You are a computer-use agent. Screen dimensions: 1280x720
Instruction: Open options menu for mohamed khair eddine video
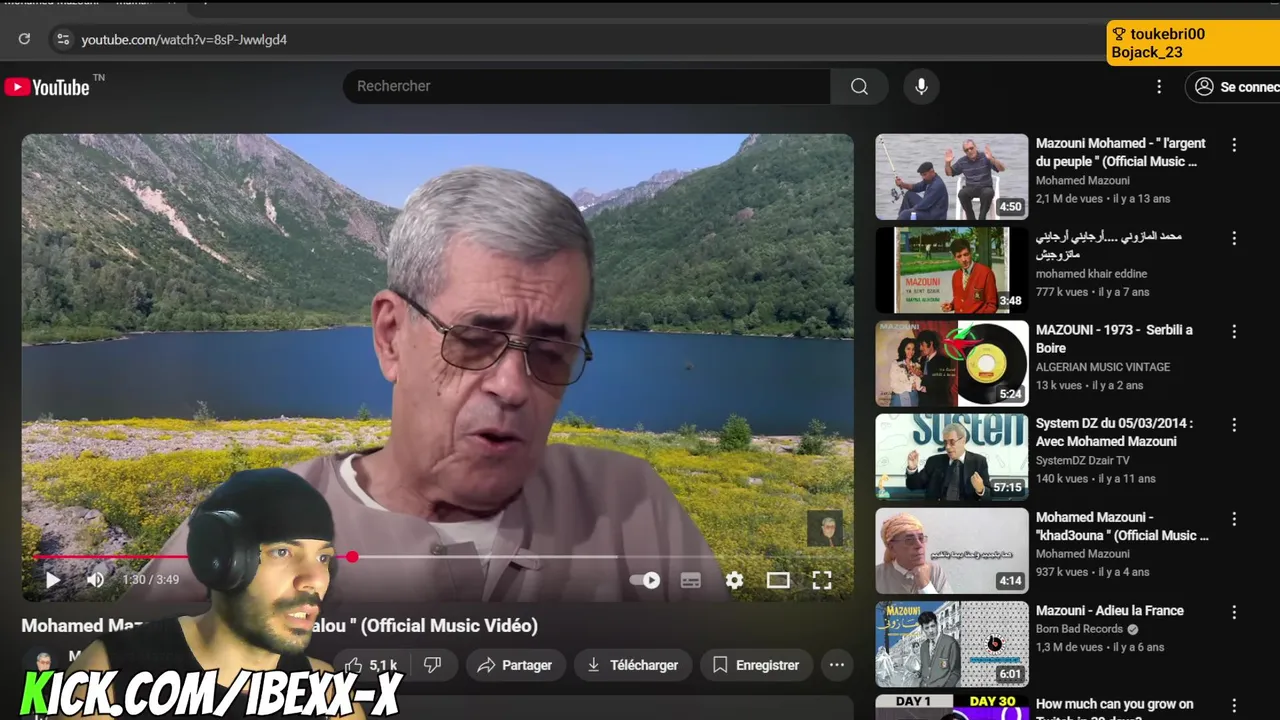click(x=1234, y=238)
